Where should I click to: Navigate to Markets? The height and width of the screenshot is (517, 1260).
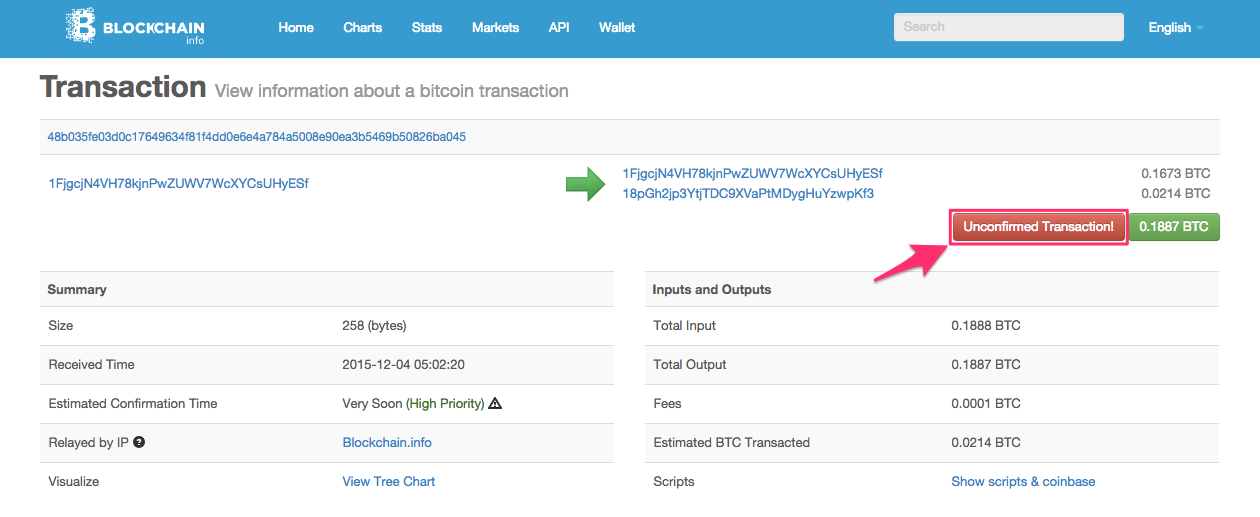coord(495,28)
